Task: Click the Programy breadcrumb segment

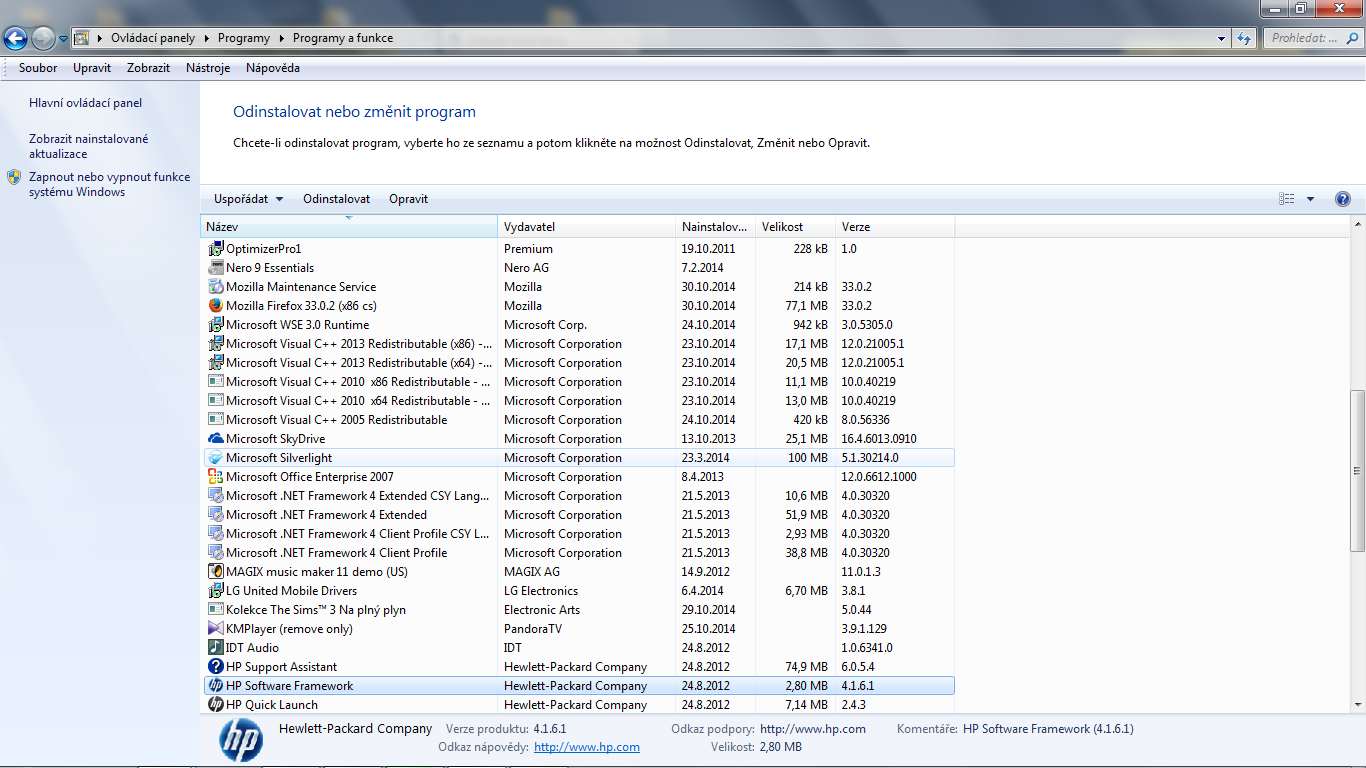Action: click(244, 39)
